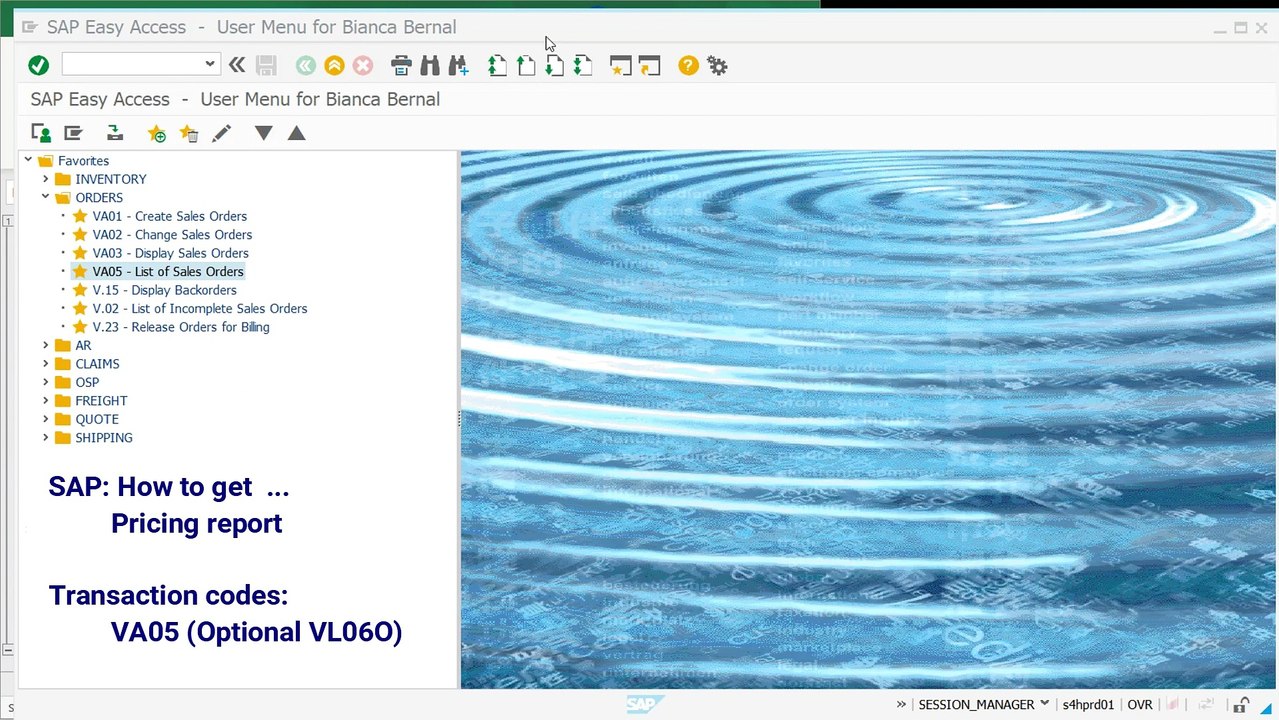Screen dimensions: 1279x720
Task: Select the INVENTORY folder label
Action: 111,179
